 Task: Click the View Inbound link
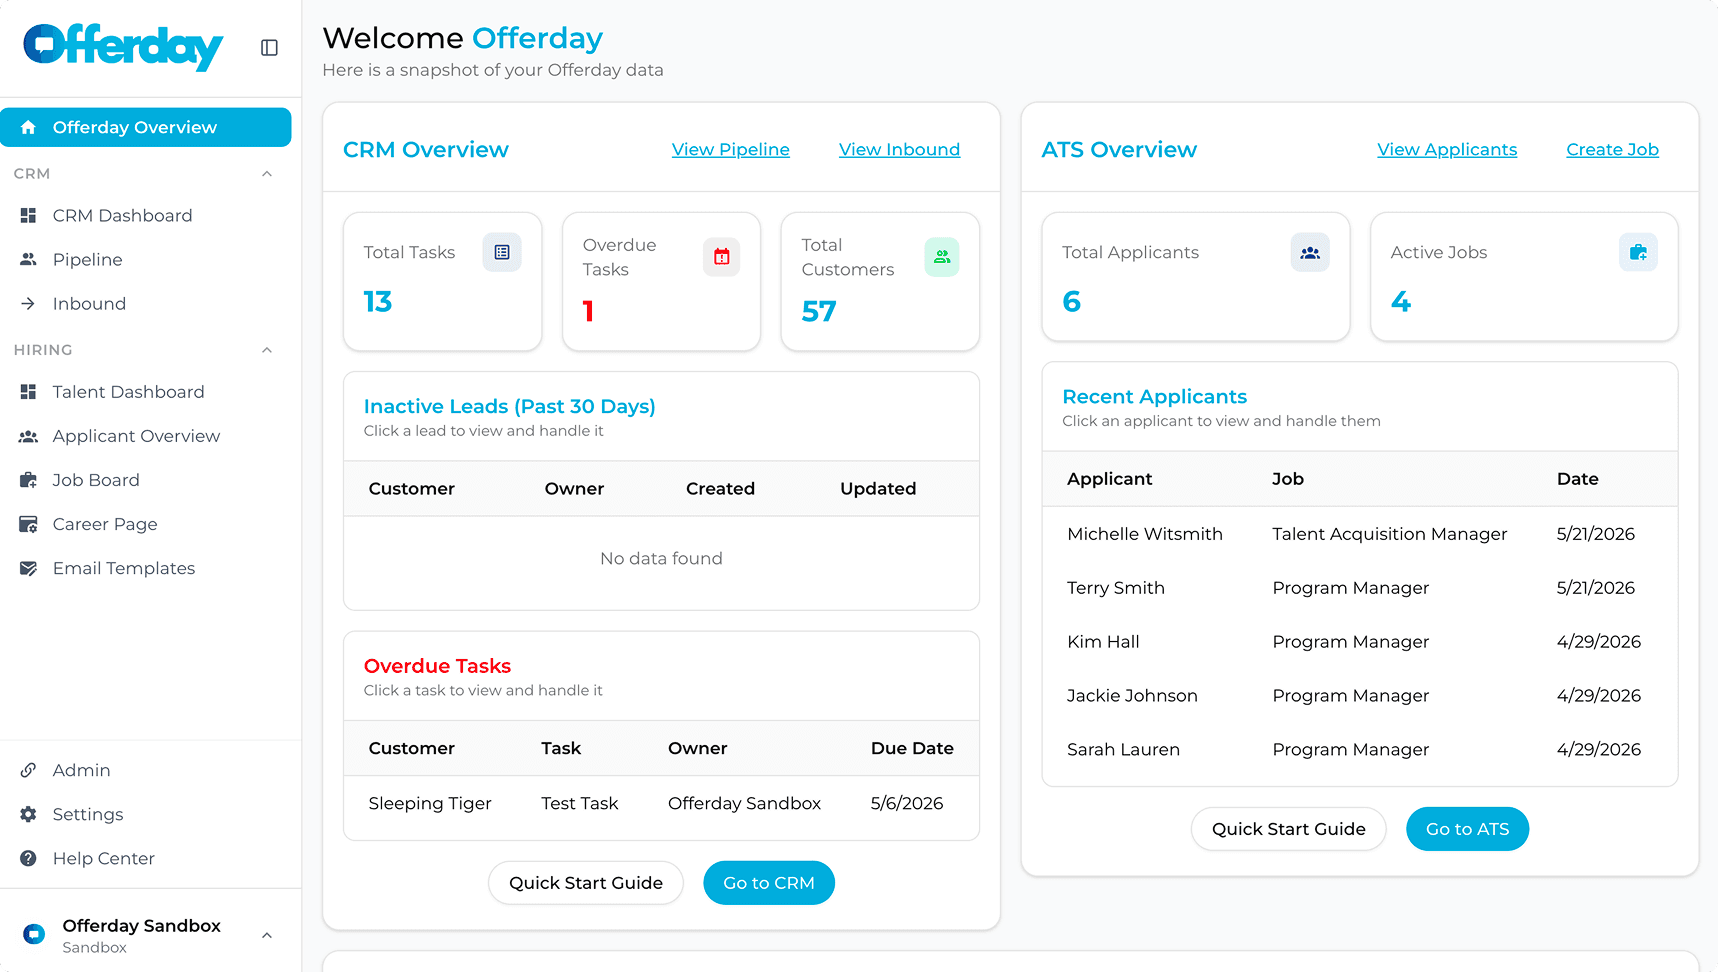pyautogui.click(x=899, y=149)
